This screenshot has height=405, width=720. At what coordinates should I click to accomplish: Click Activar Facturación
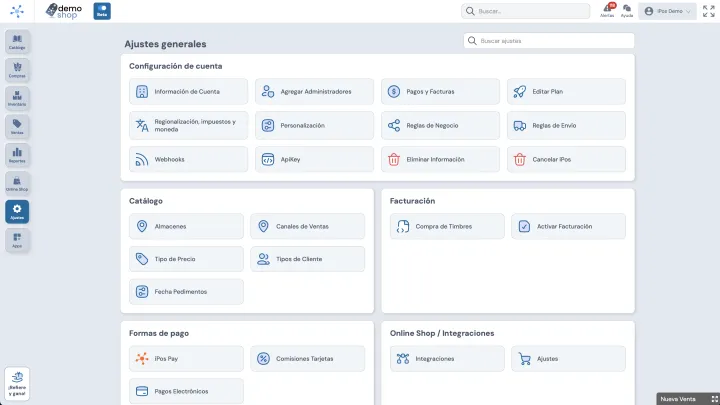tap(568, 226)
